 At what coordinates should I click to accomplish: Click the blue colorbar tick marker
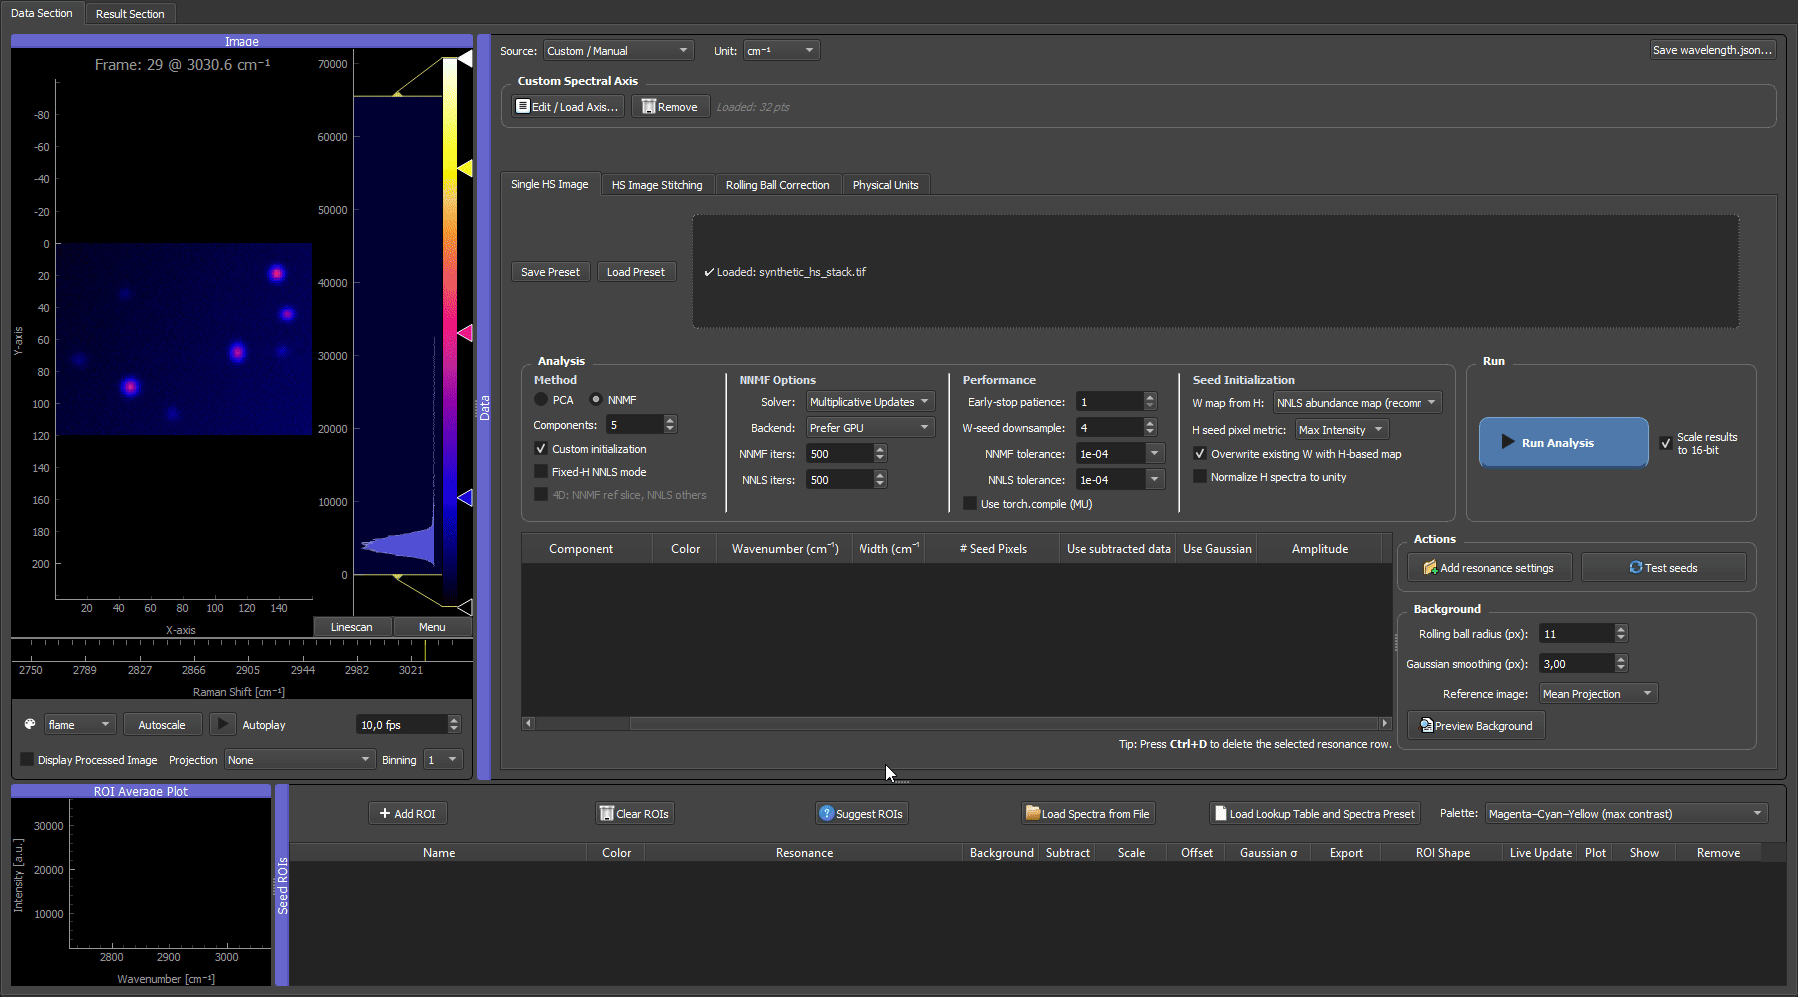(x=464, y=497)
